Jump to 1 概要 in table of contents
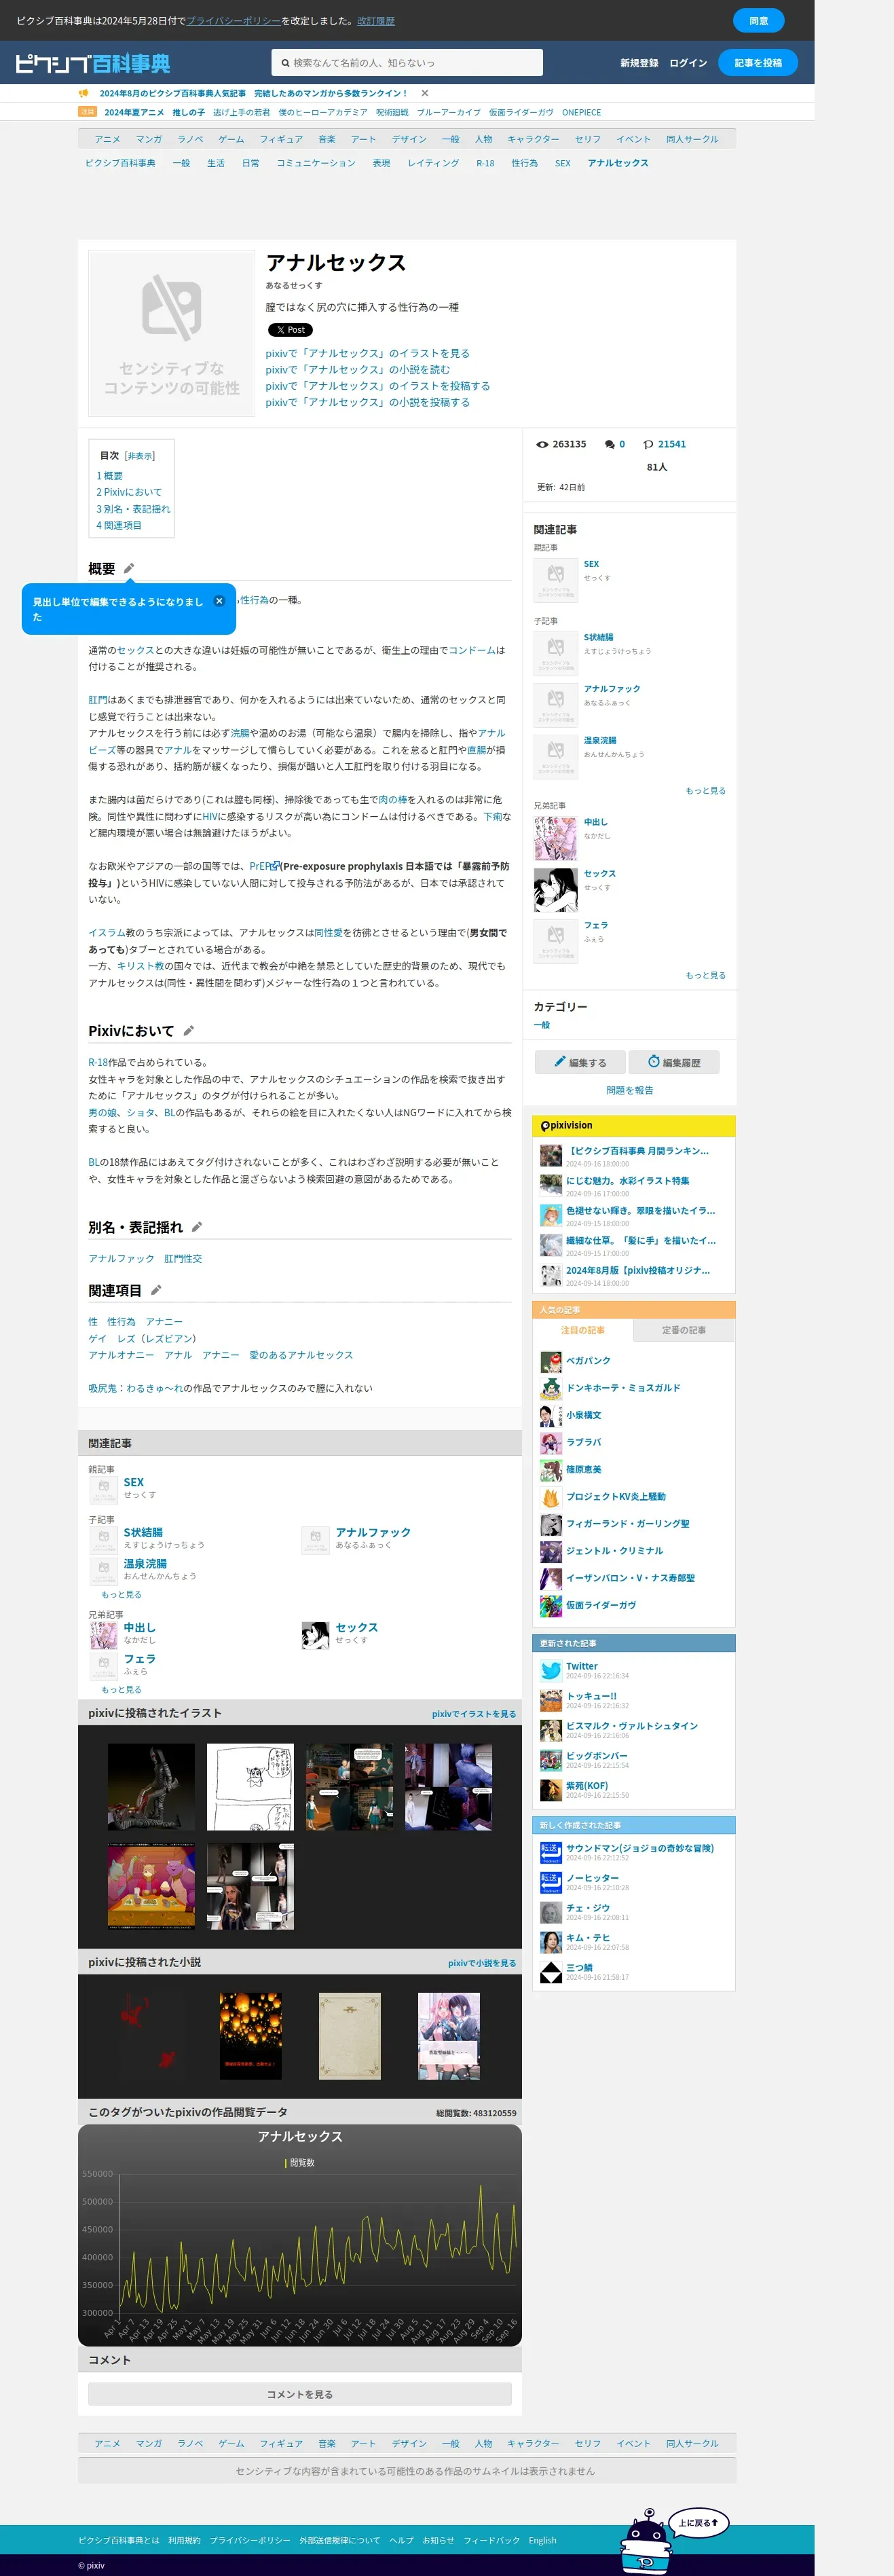The image size is (894, 2576). (110, 476)
